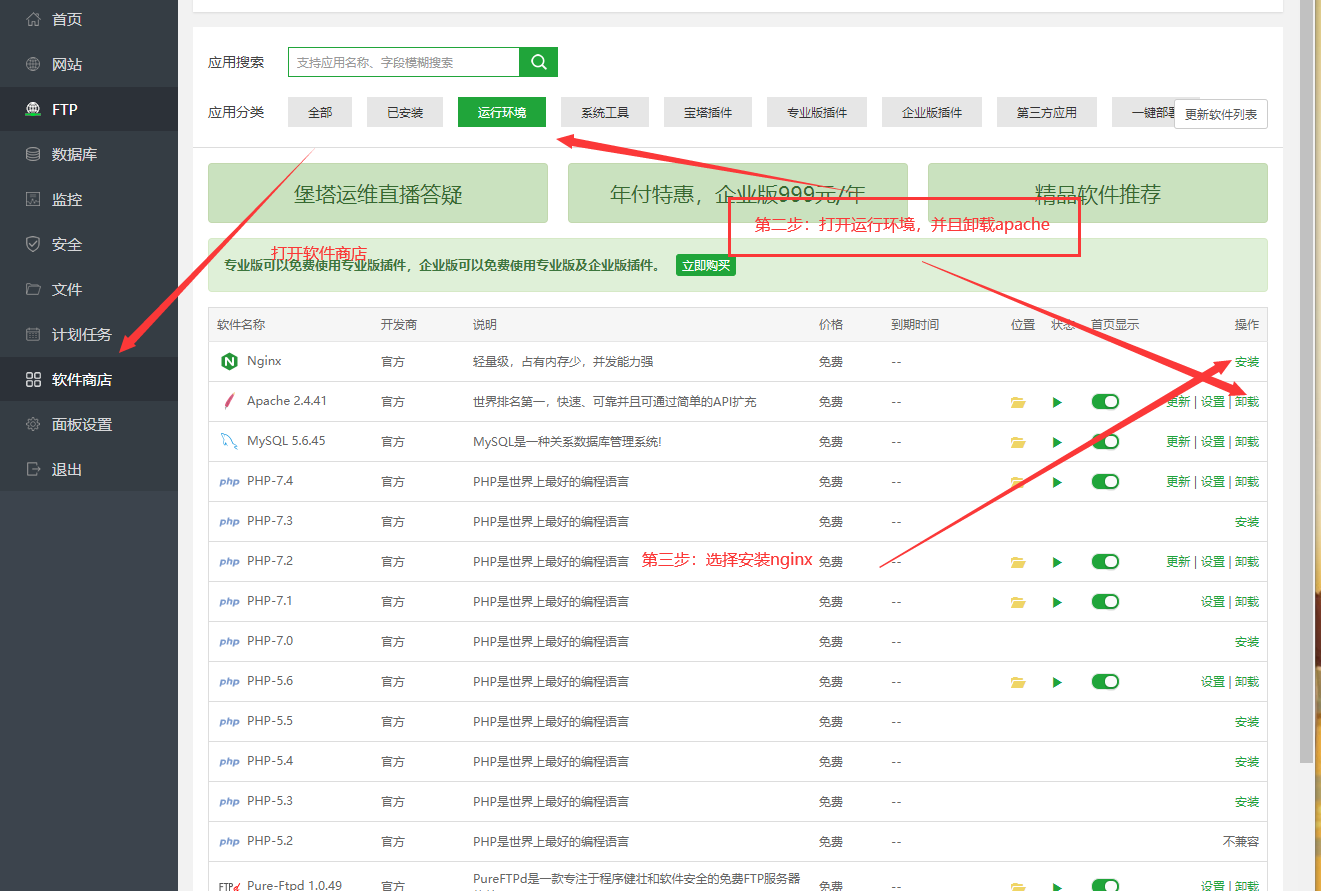
Task: Click MySQL running status play icon
Action: [1057, 442]
